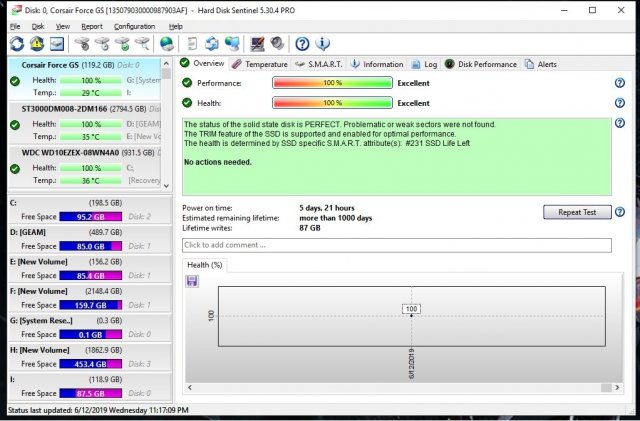This screenshot has width=640, height=421.
Task: Save the health graph using floppy icon
Action: (192, 281)
